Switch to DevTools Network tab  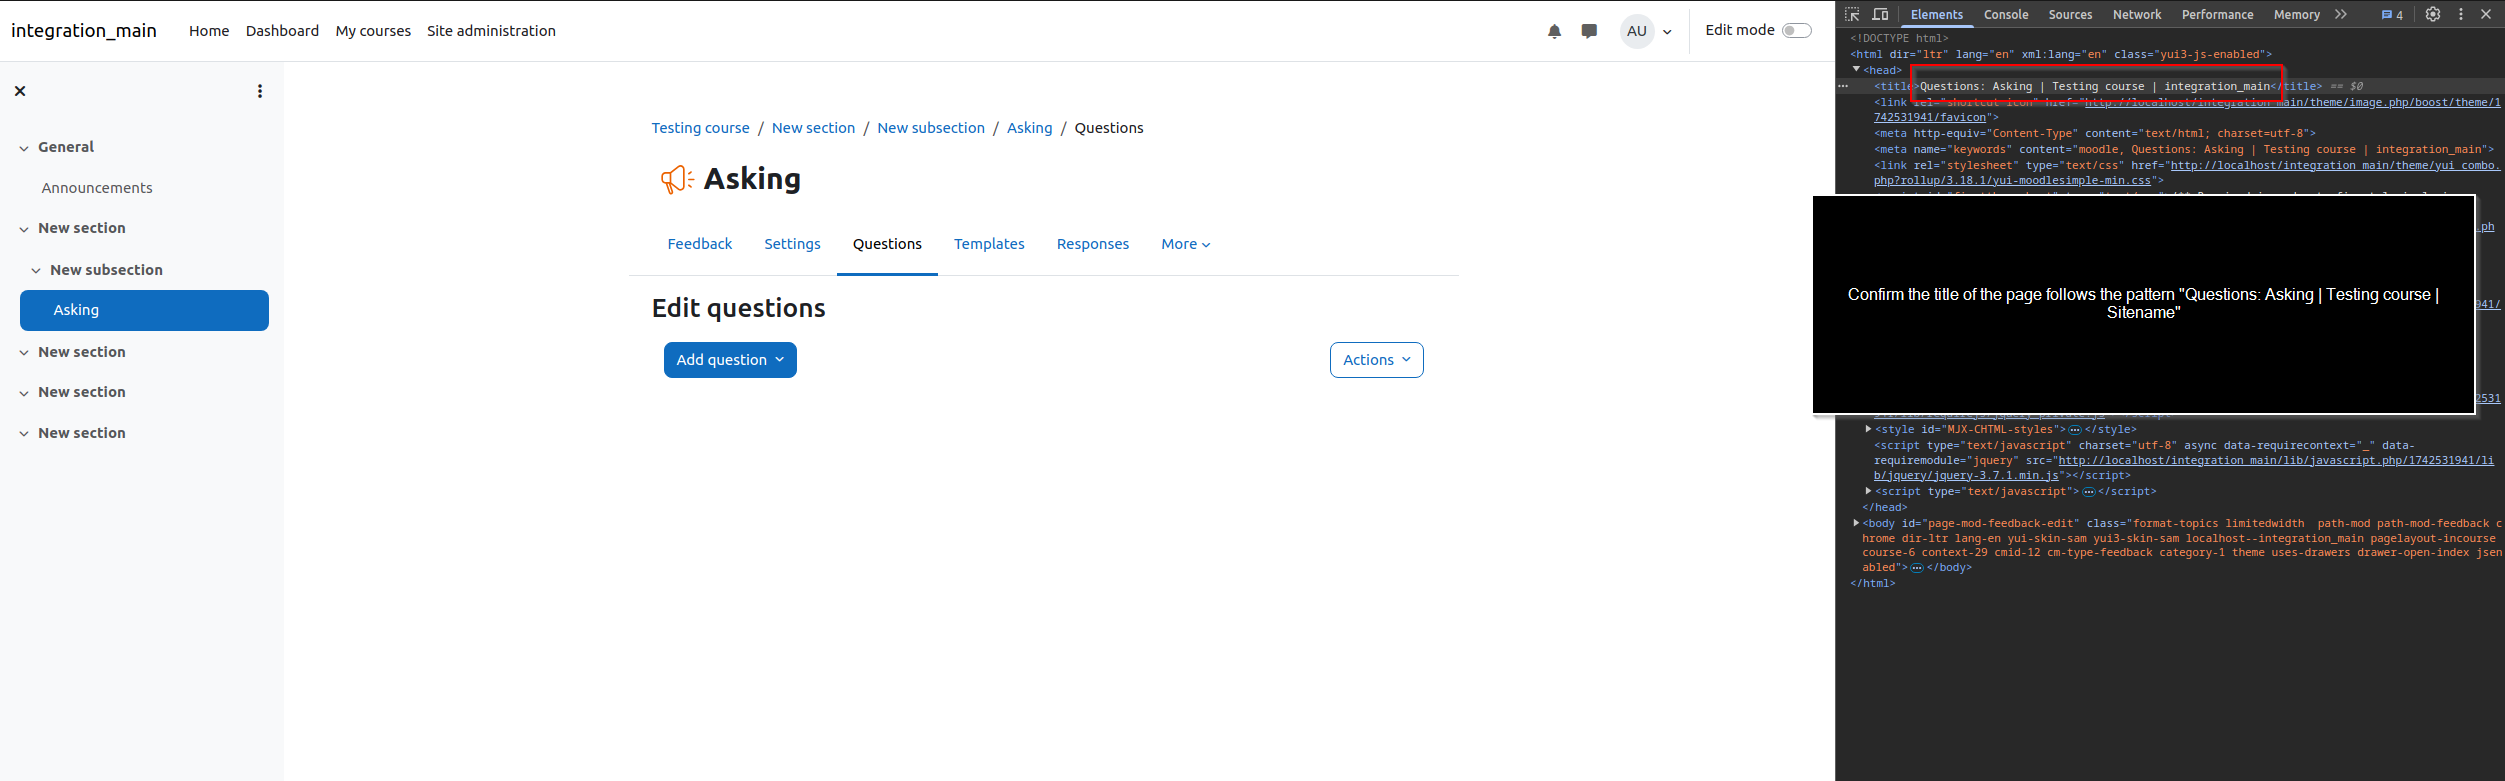pyautogui.click(x=2137, y=14)
